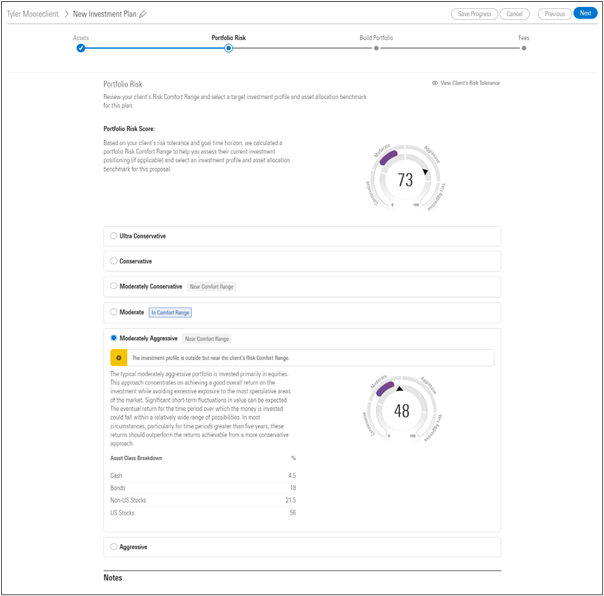Click the eye icon for risk tolerance

[x=435, y=83]
